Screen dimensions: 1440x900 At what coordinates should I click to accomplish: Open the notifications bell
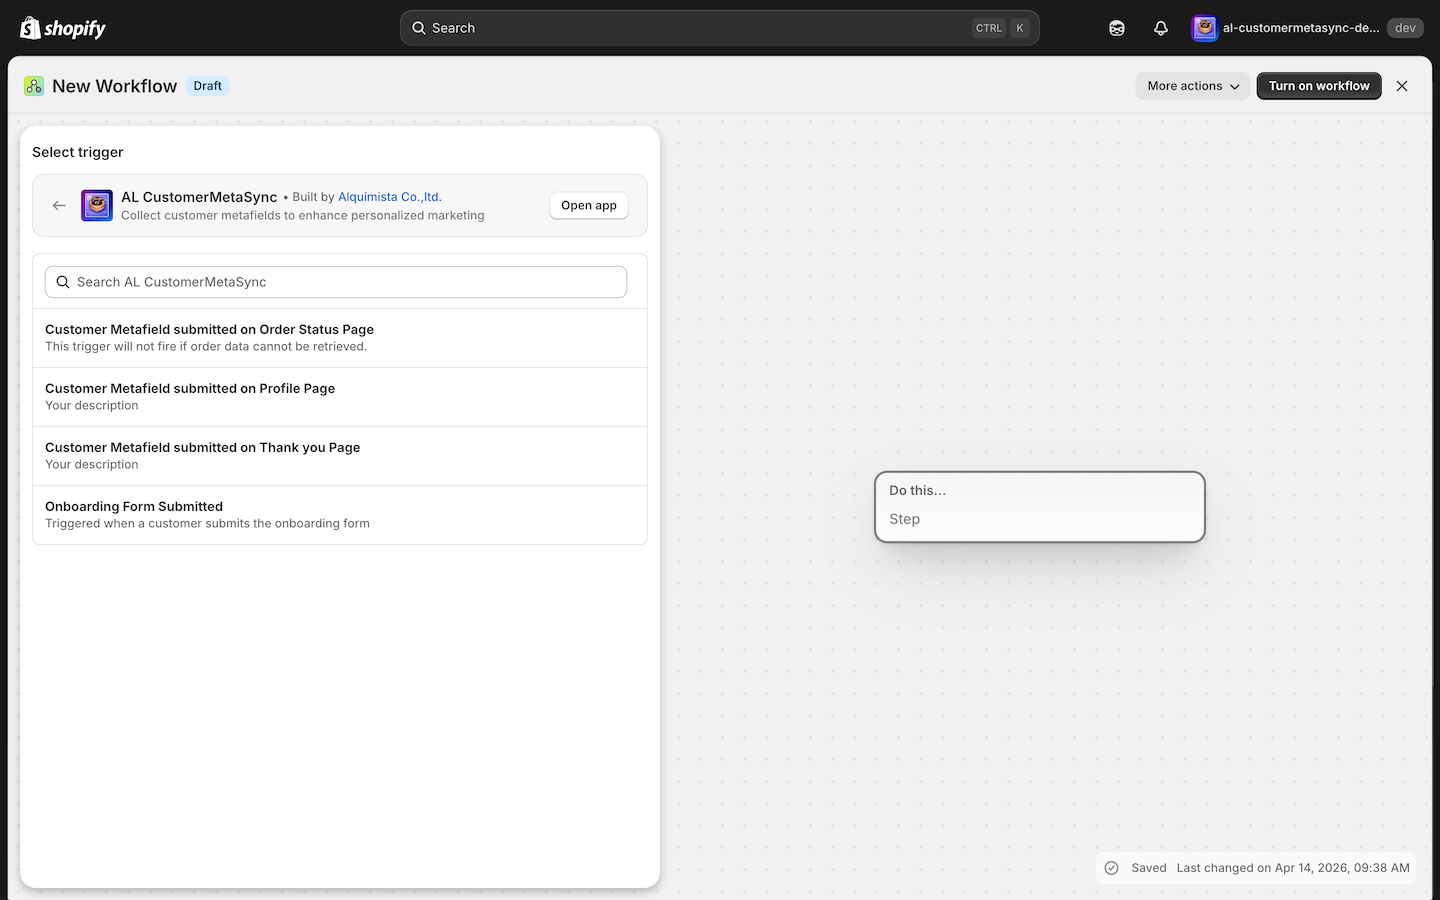pos(1161,28)
